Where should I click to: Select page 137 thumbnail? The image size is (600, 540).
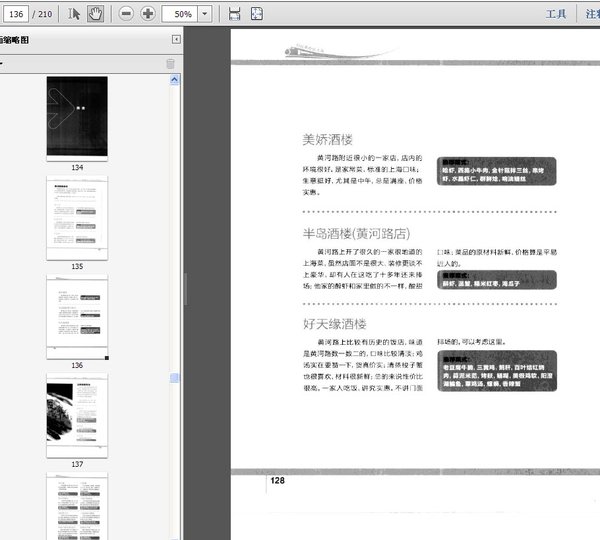pos(77,412)
